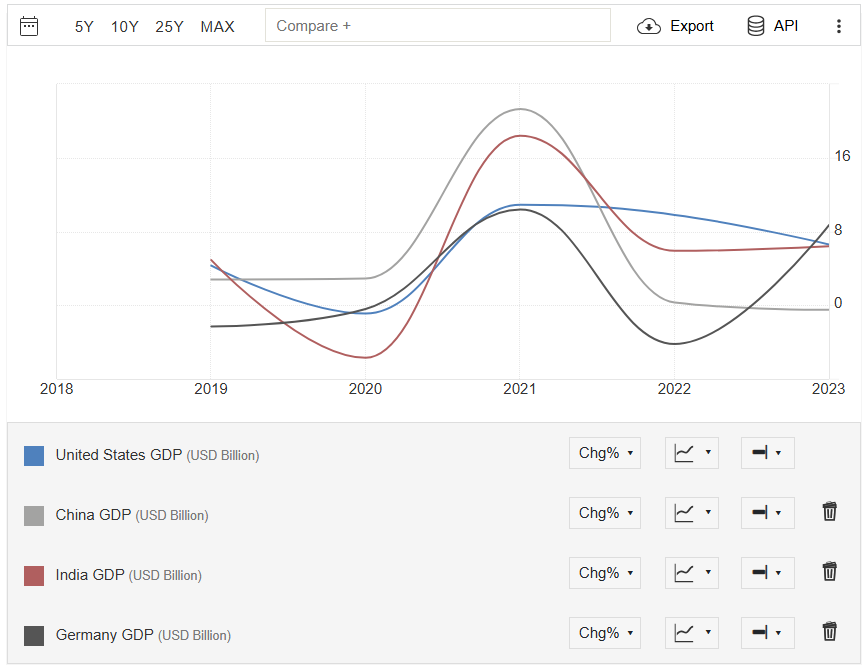The height and width of the screenshot is (669, 865).
Task: Click the Export cloud download icon
Action: tap(649, 26)
